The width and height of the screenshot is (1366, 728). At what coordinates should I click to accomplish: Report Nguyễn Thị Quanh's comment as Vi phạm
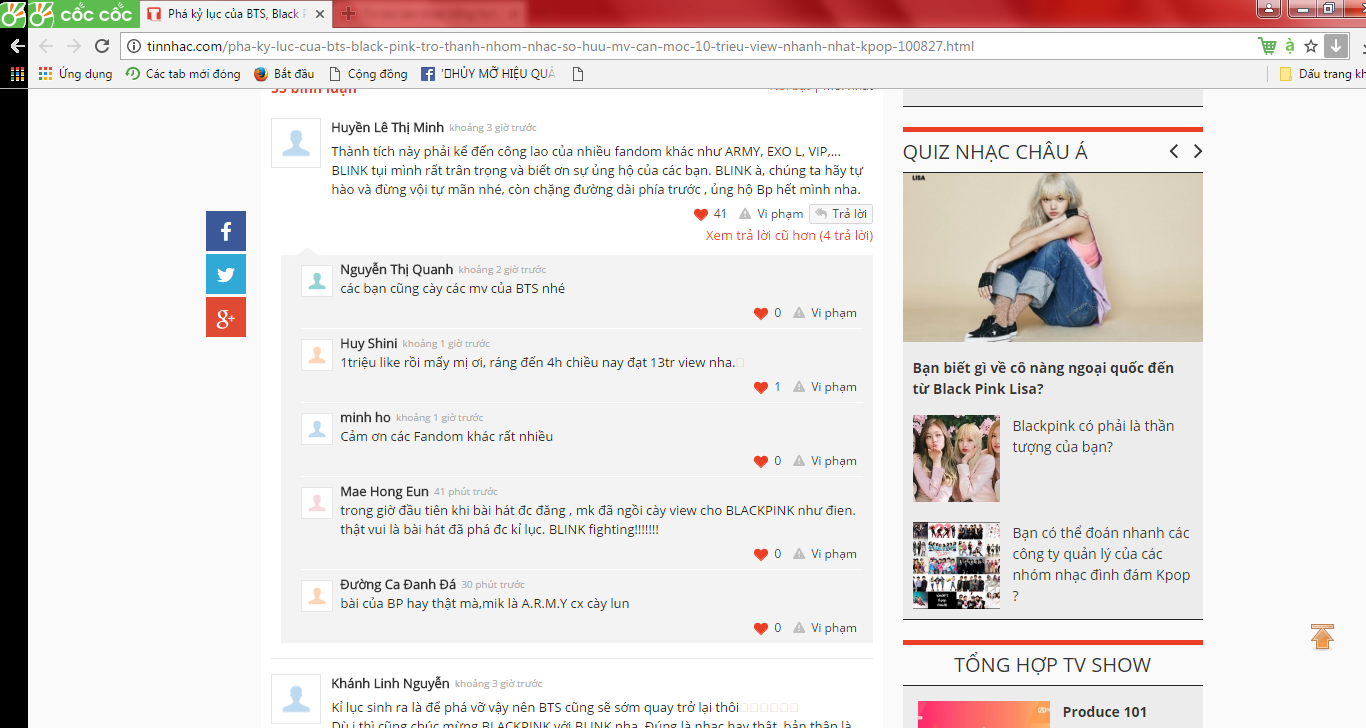825,313
